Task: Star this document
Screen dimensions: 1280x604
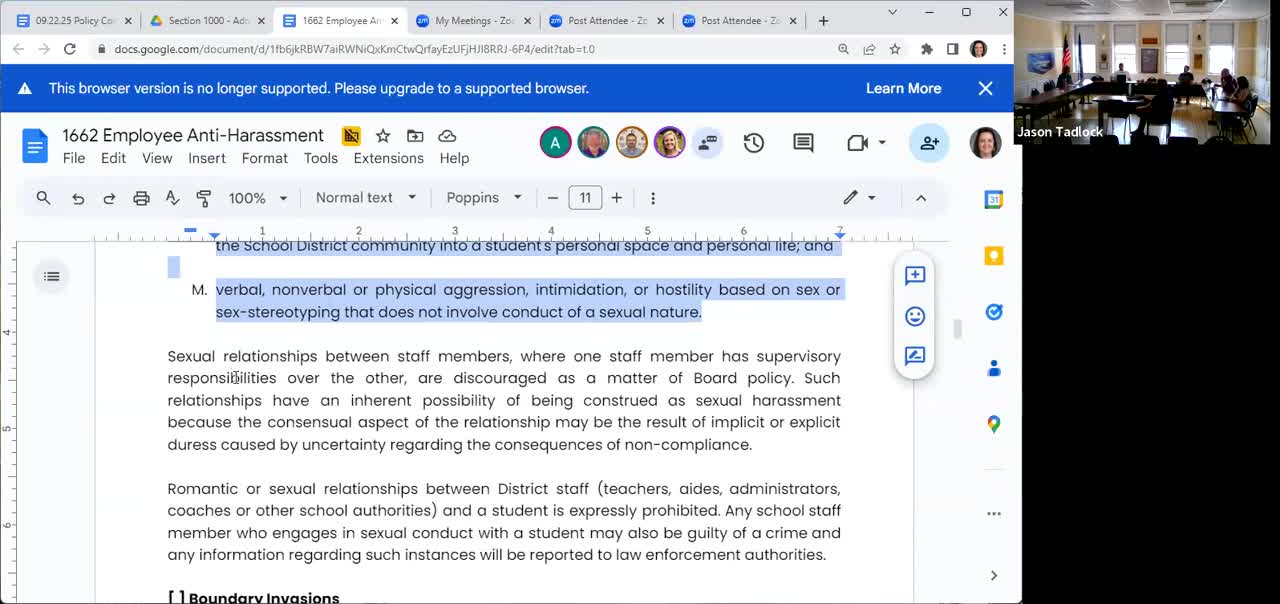Action: pyautogui.click(x=382, y=136)
